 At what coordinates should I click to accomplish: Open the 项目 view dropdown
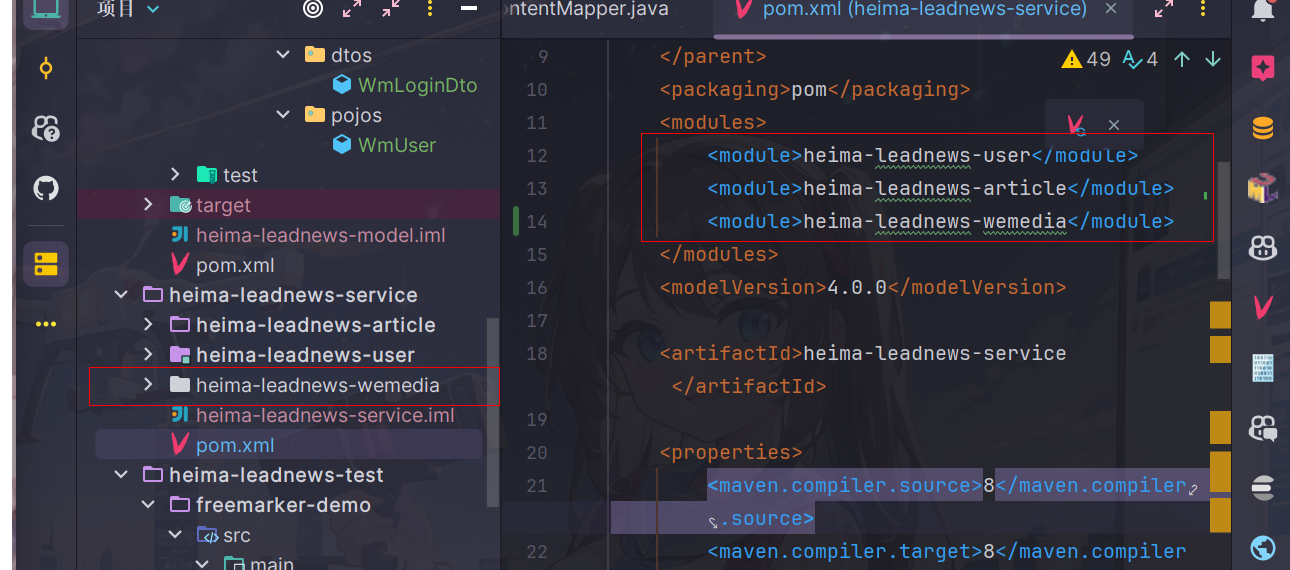(x=127, y=9)
